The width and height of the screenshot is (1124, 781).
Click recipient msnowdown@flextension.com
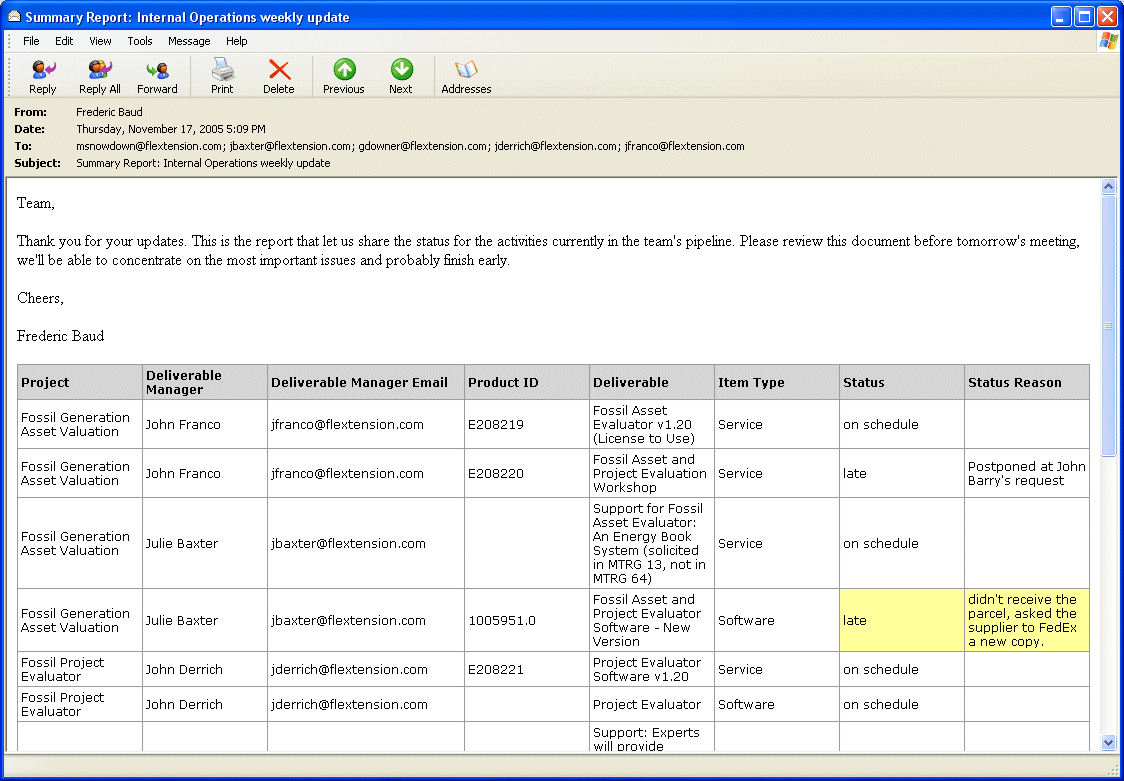(149, 146)
